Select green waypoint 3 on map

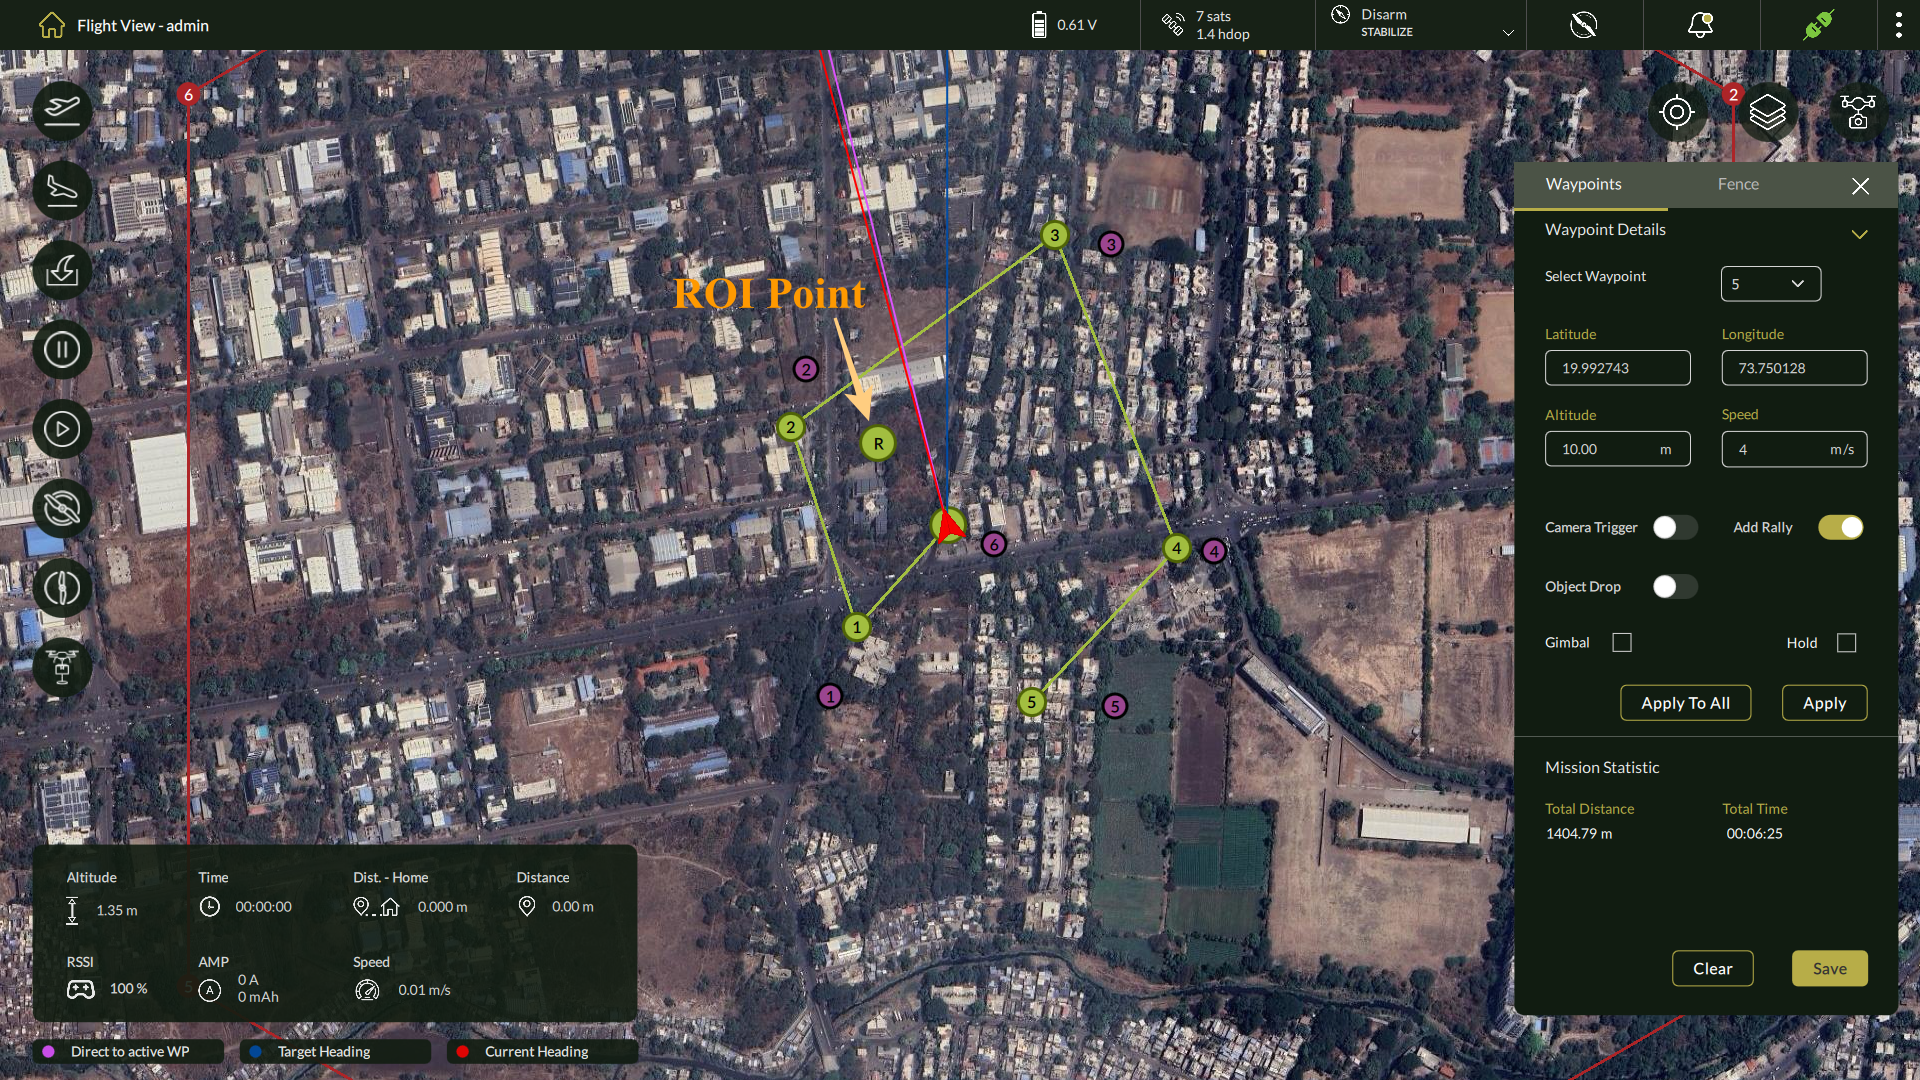[x=1054, y=235]
